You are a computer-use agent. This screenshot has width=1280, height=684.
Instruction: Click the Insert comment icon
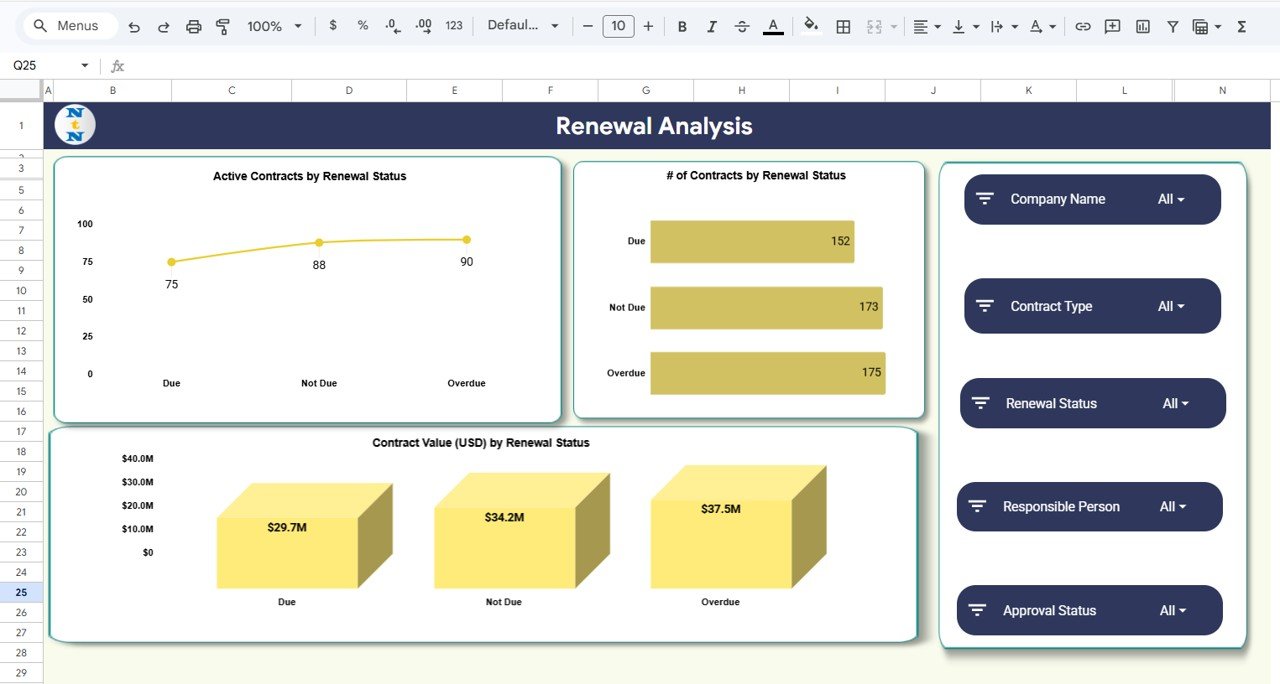click(1112, 26)
